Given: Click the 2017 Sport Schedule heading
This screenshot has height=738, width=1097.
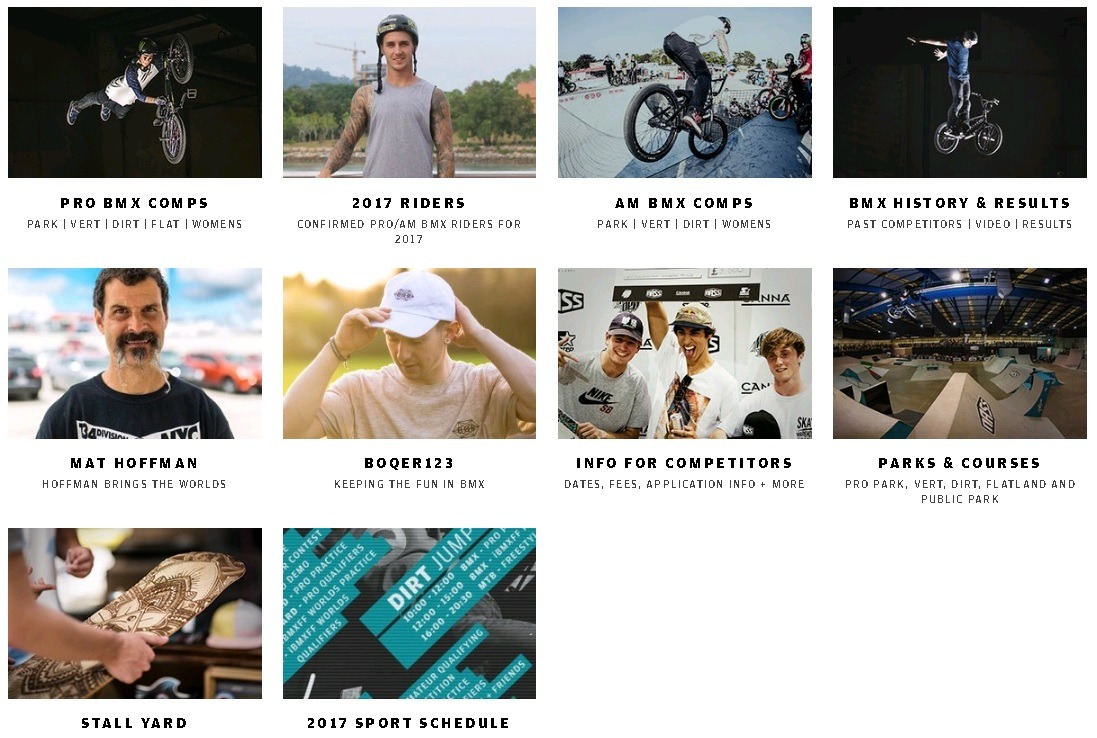Looking at the screenshot, I should 409,723.
